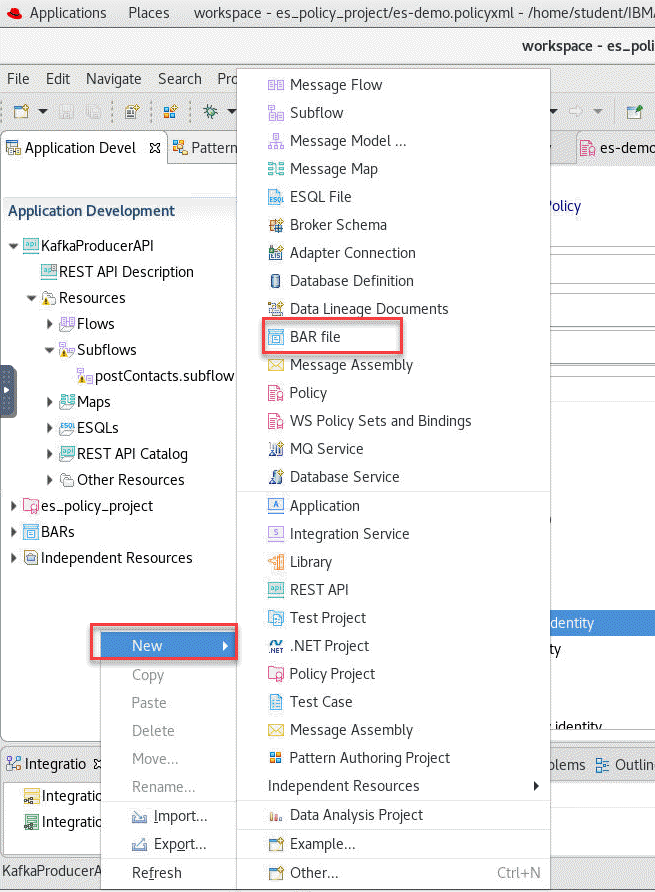Open the Navigate menu
Viewport: 655px width, 892px height.
click(x=113, y=79)
